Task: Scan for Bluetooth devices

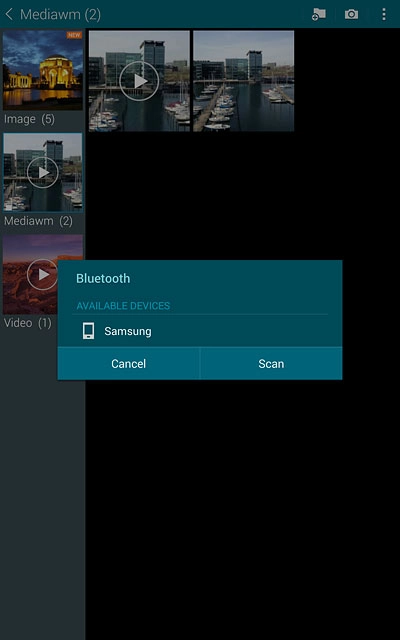Action: 271,364
